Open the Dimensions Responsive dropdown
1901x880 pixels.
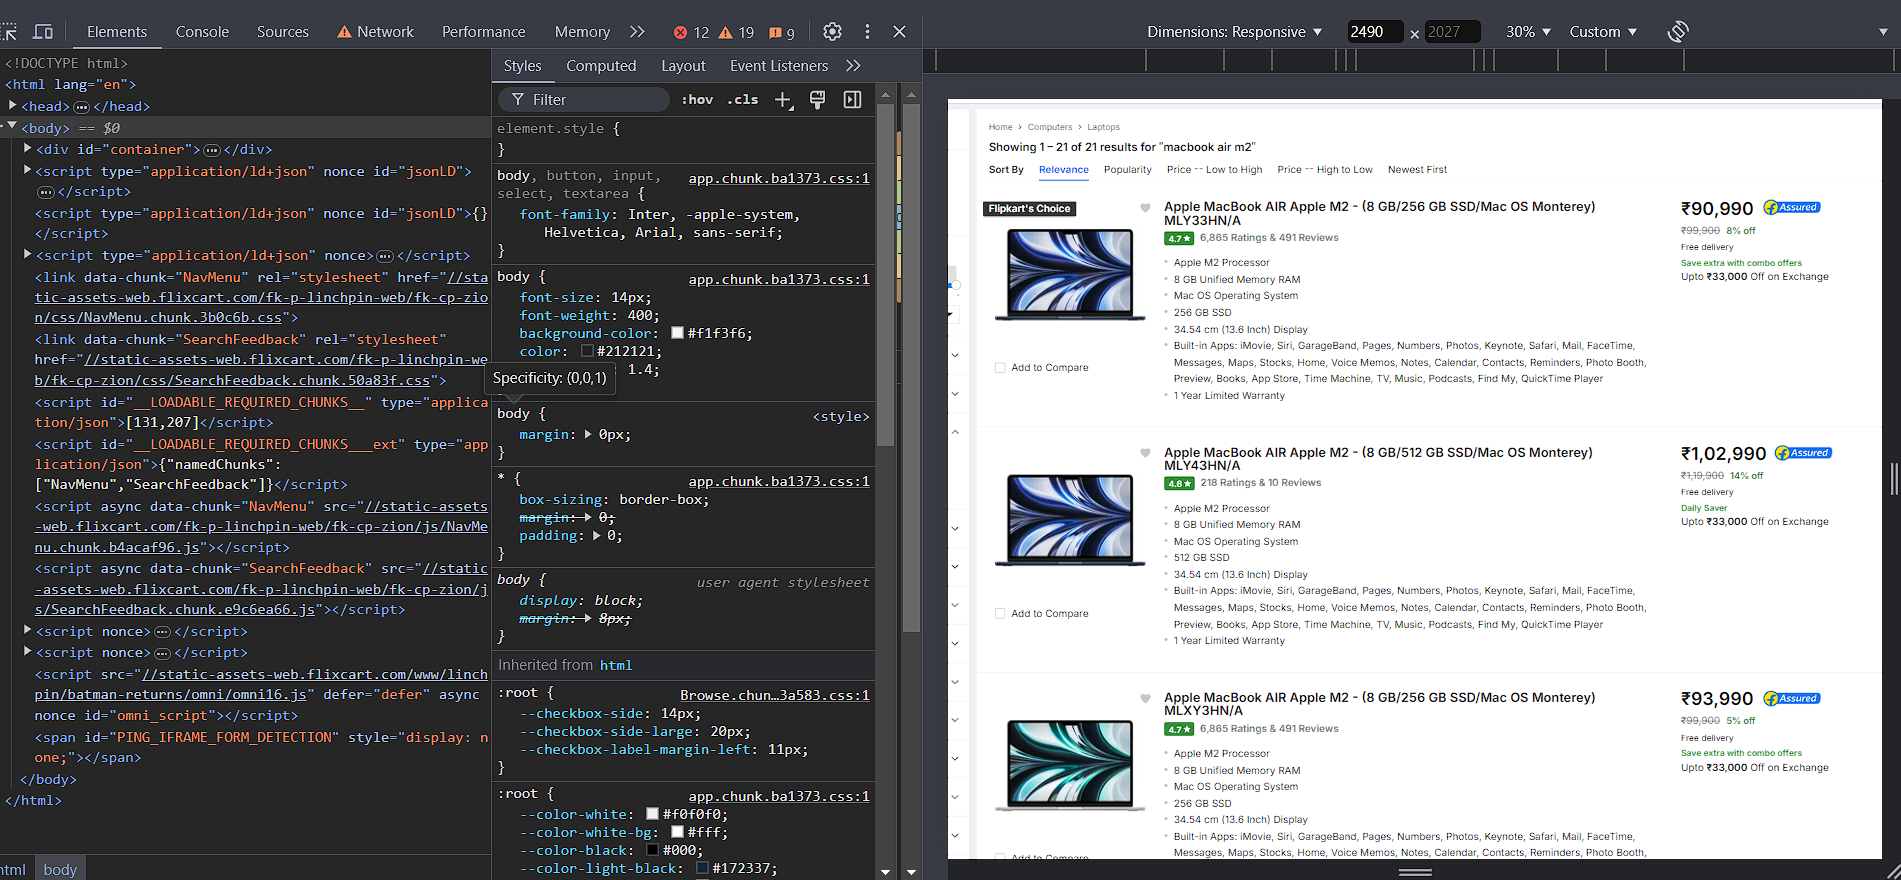1234,32
